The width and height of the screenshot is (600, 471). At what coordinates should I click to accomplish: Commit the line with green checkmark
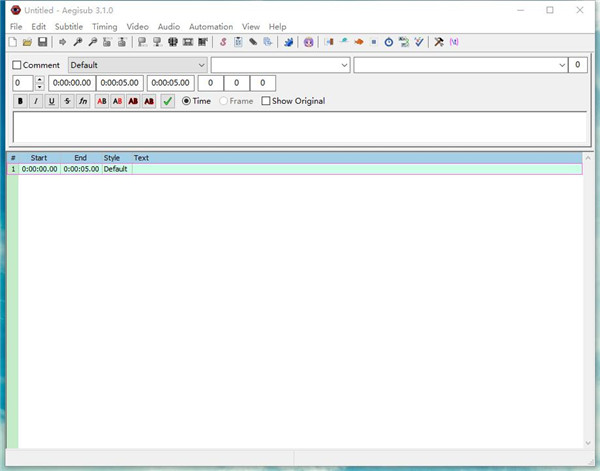pyautogui.click(x=167, y=101)
